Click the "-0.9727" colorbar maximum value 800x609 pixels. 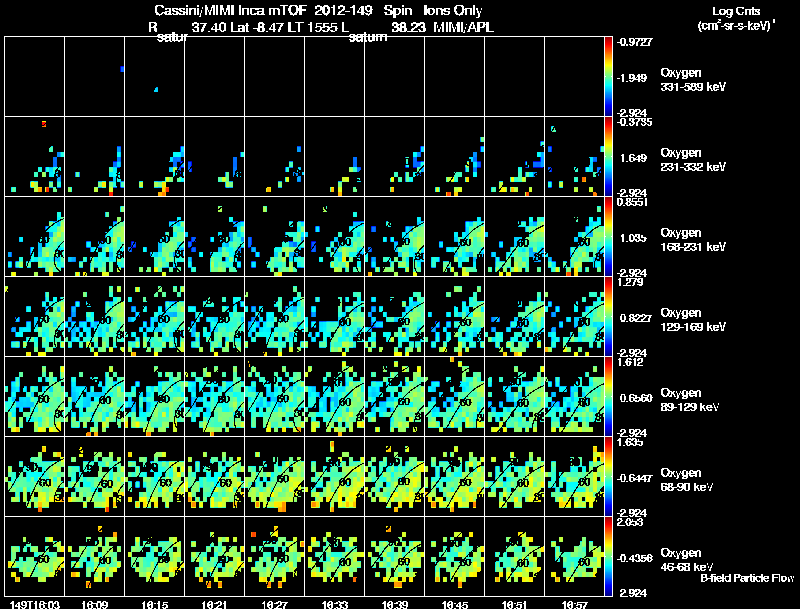634,42
